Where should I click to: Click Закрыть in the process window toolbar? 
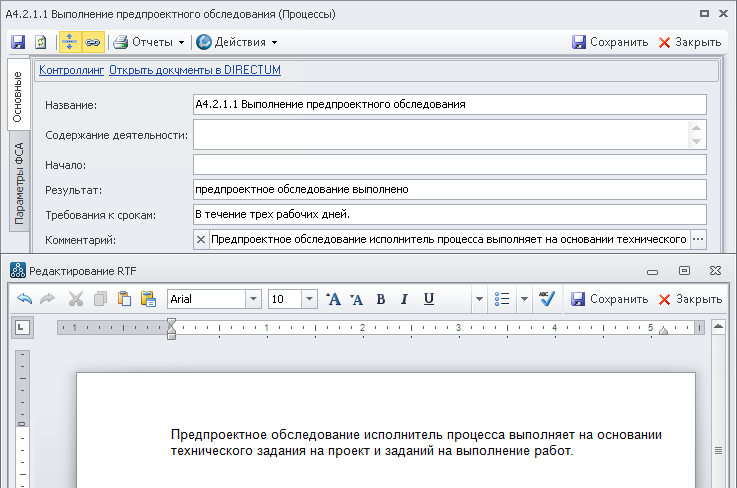pos(690,42)
